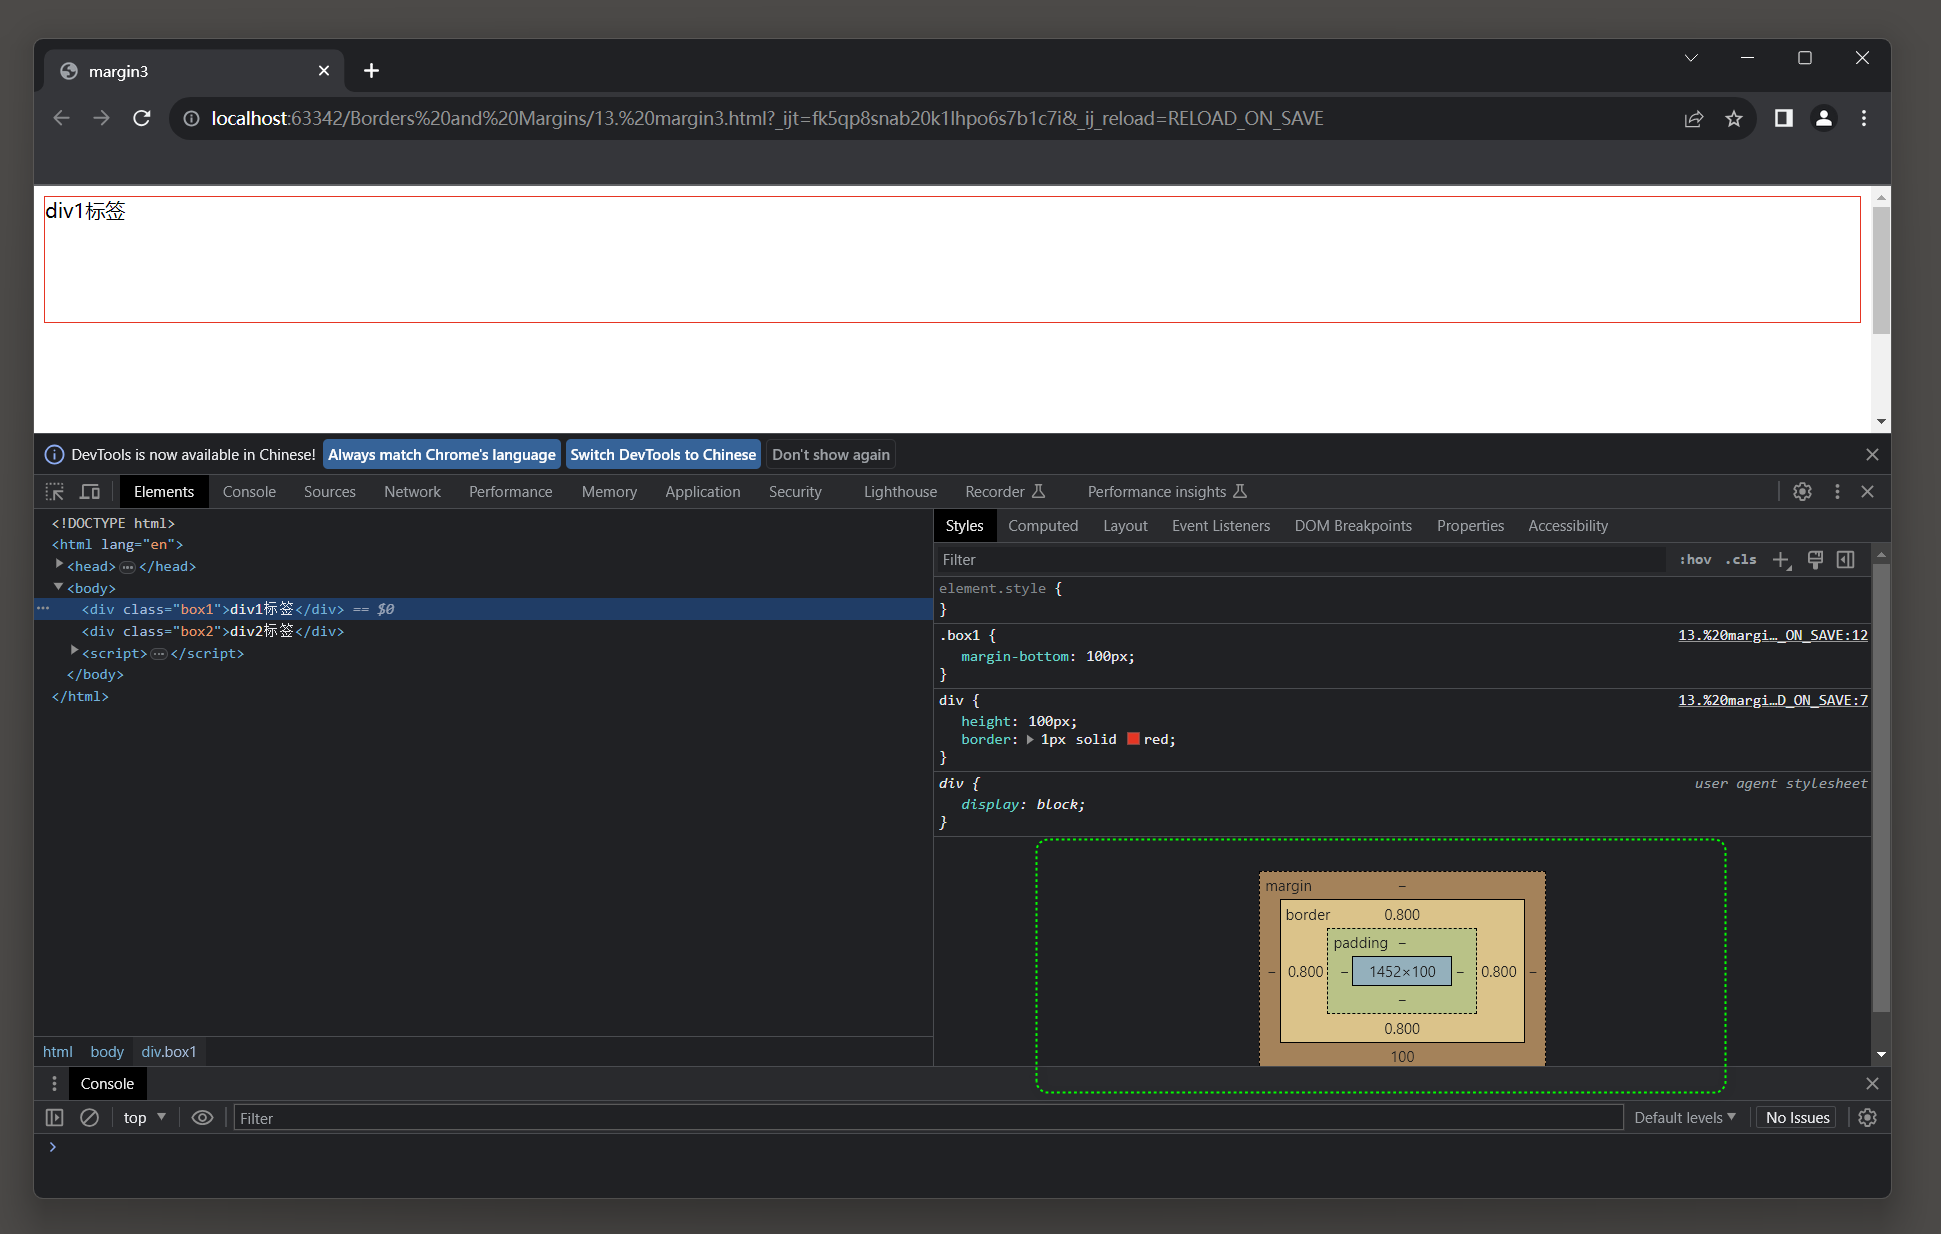Open a new tab plus button
This screenshot has height=1234, width=1941.
click(x=371, y=70)
